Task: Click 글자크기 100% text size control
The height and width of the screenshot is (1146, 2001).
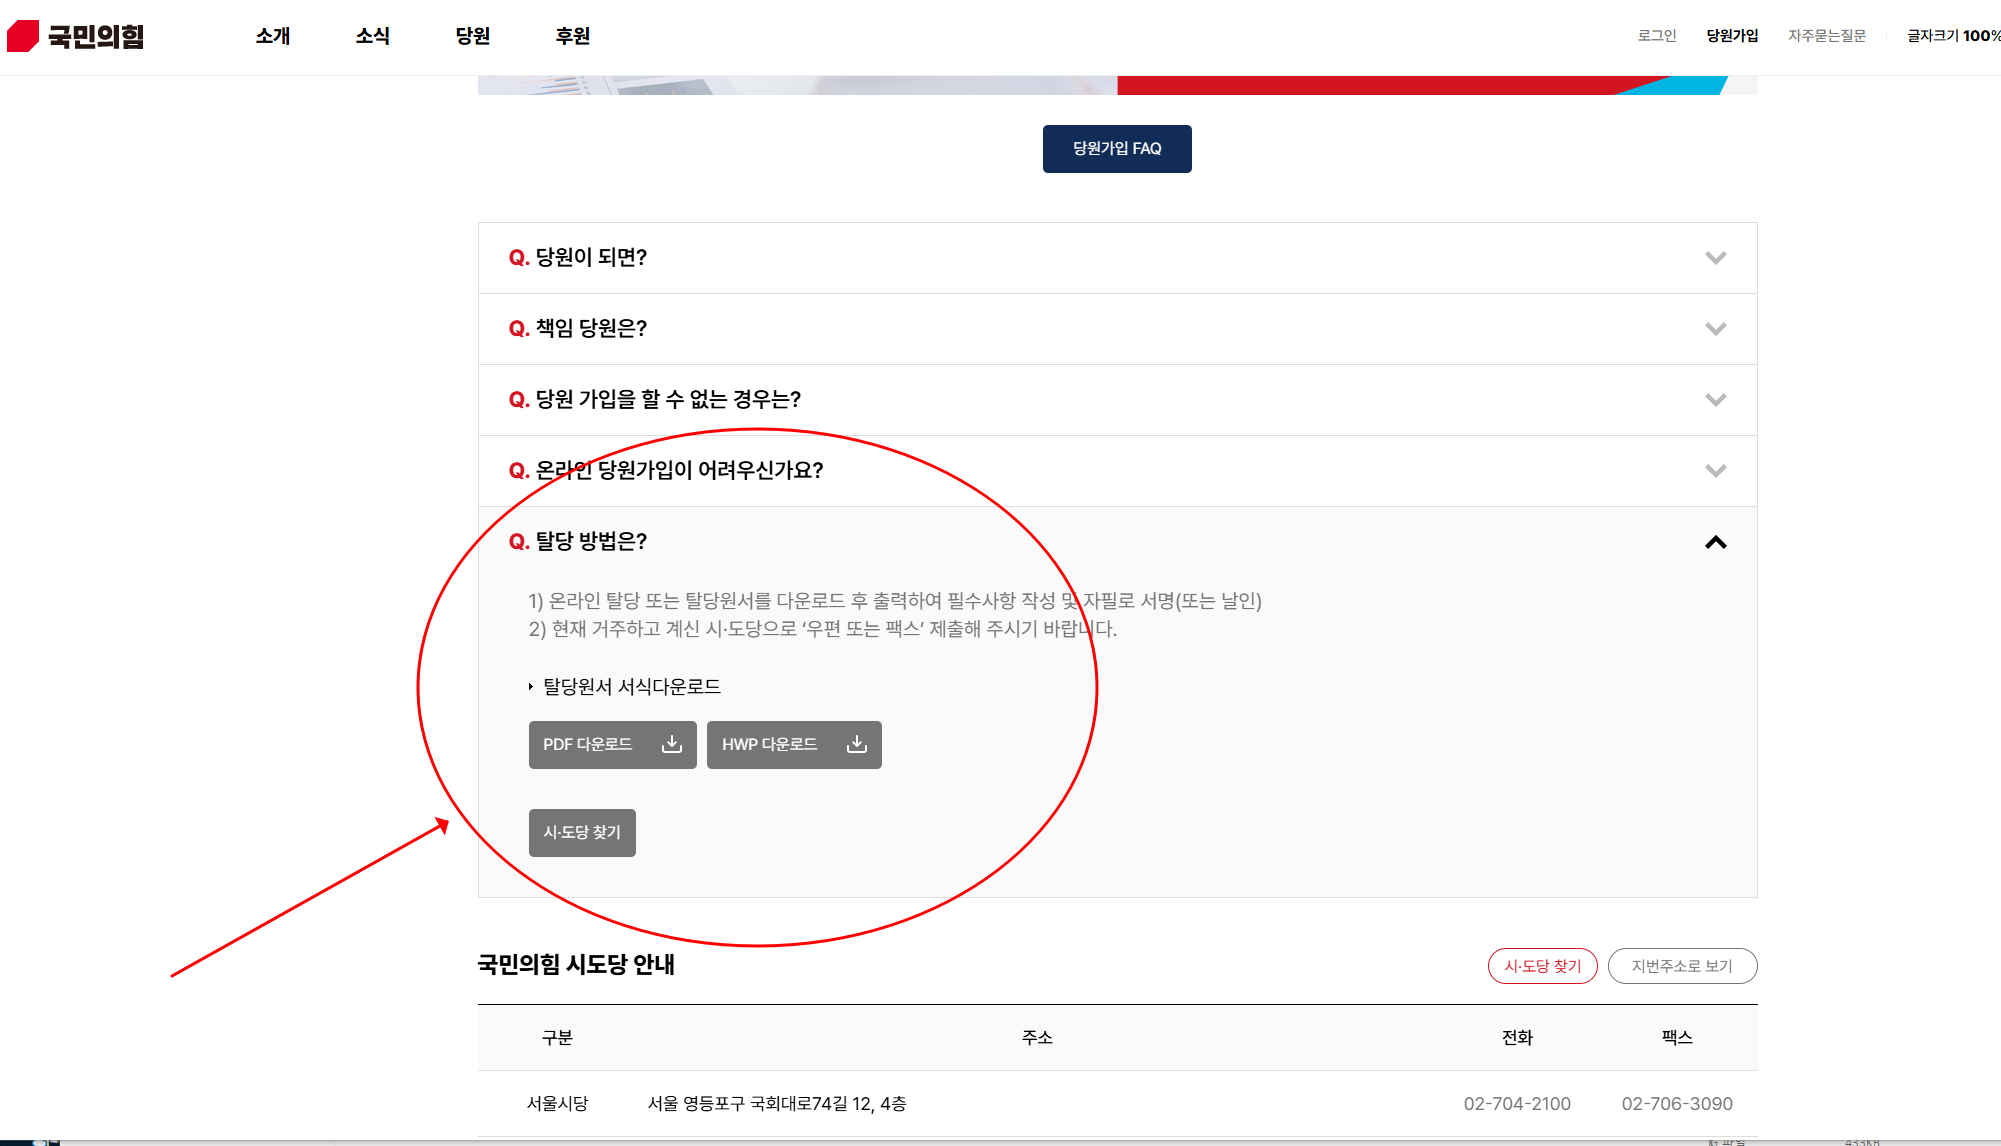Action: point(1952,36)
